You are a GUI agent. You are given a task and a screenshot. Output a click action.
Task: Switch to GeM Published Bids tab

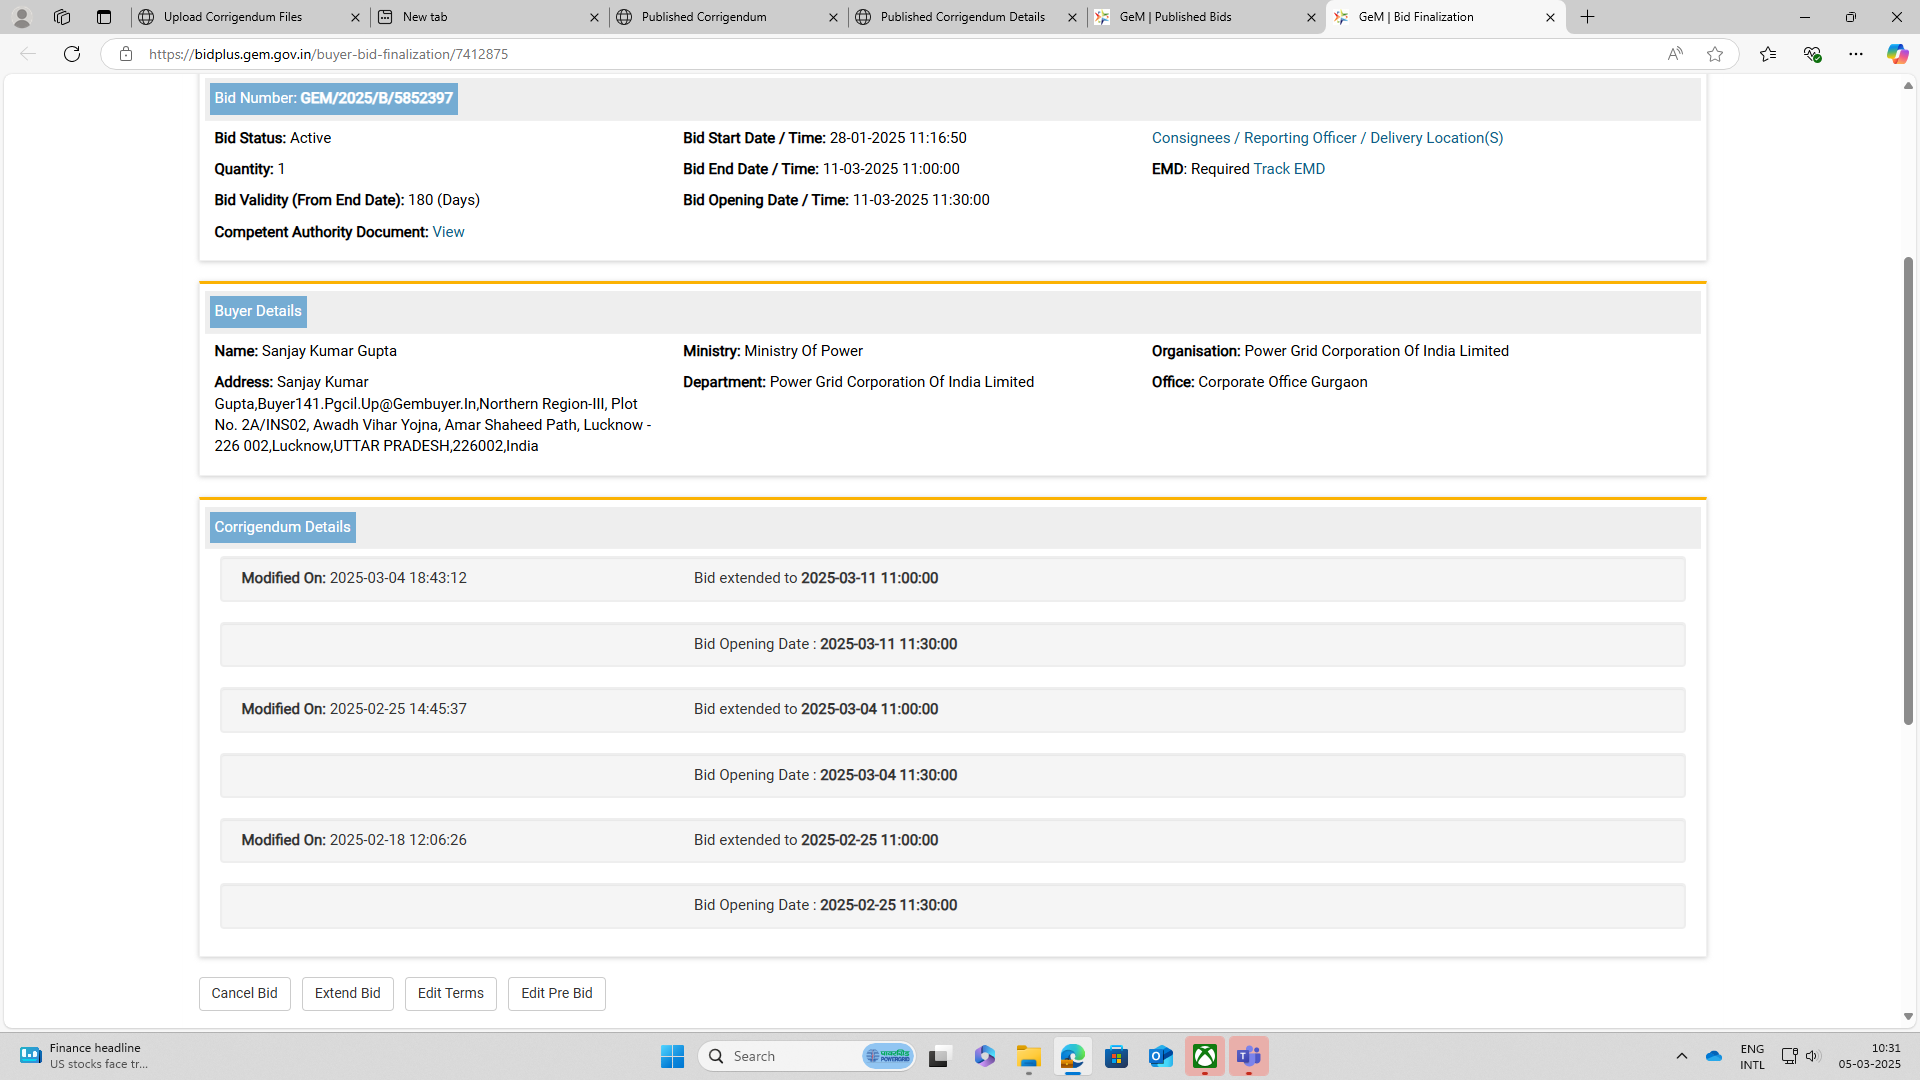(x=1205, y=17)
